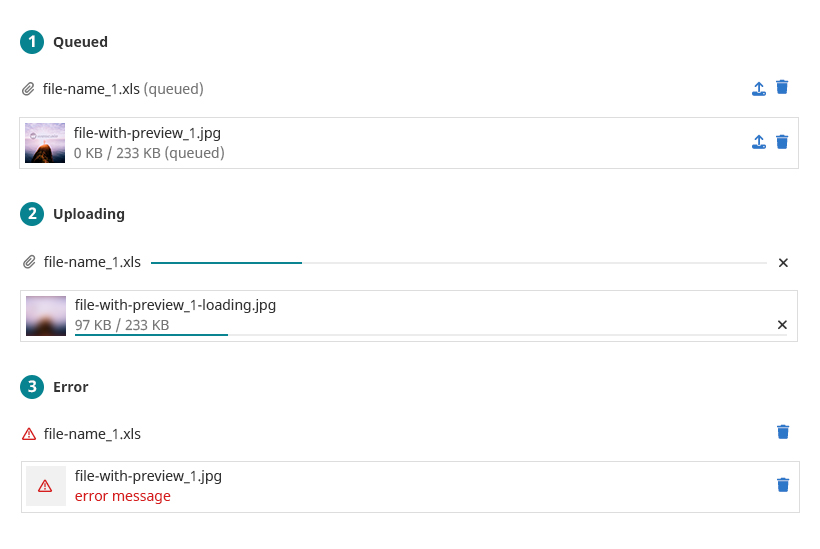Open the queued image preview thumbnail

pyautogui.click(x=45, y=143)
